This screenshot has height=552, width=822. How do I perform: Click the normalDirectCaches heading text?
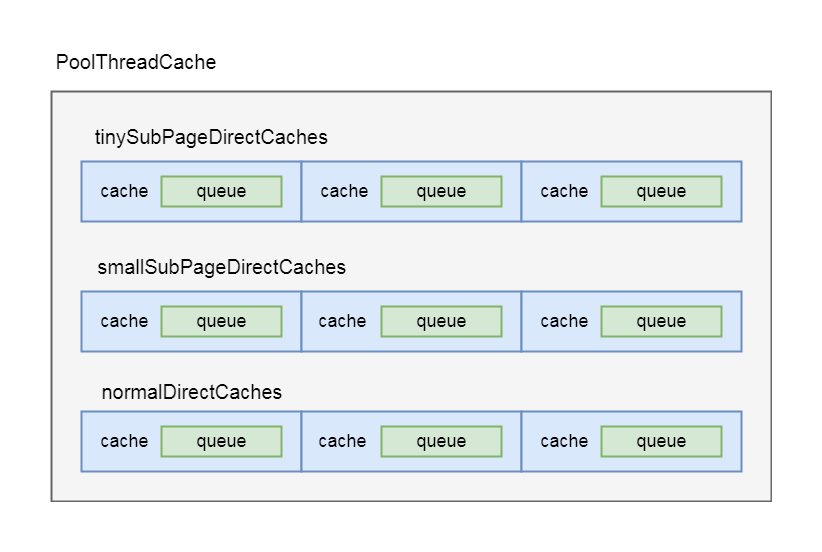(x=191, y=392)
